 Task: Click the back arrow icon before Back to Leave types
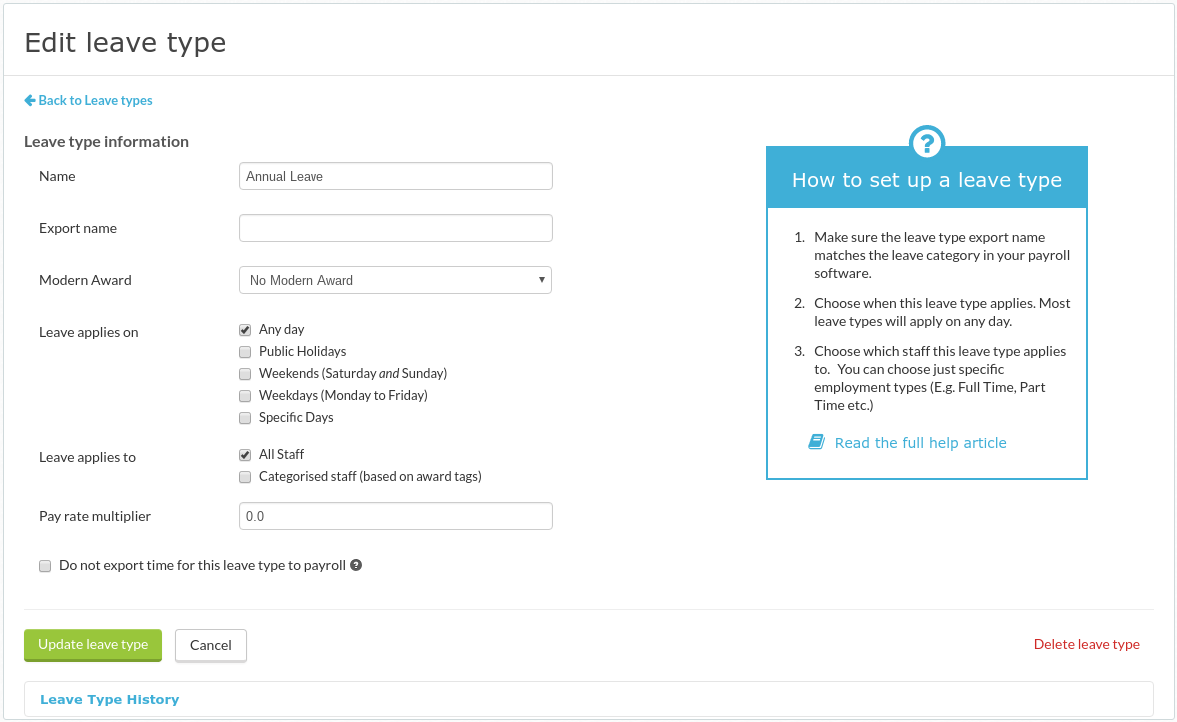tap(30, 100)
